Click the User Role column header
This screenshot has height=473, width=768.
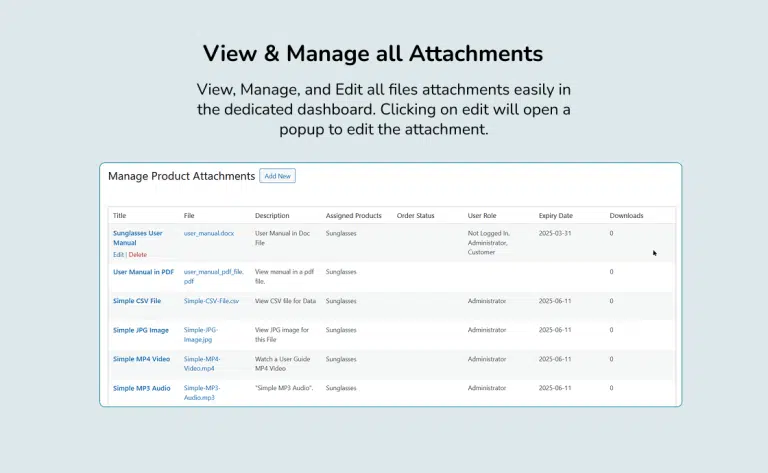[483, 215]
